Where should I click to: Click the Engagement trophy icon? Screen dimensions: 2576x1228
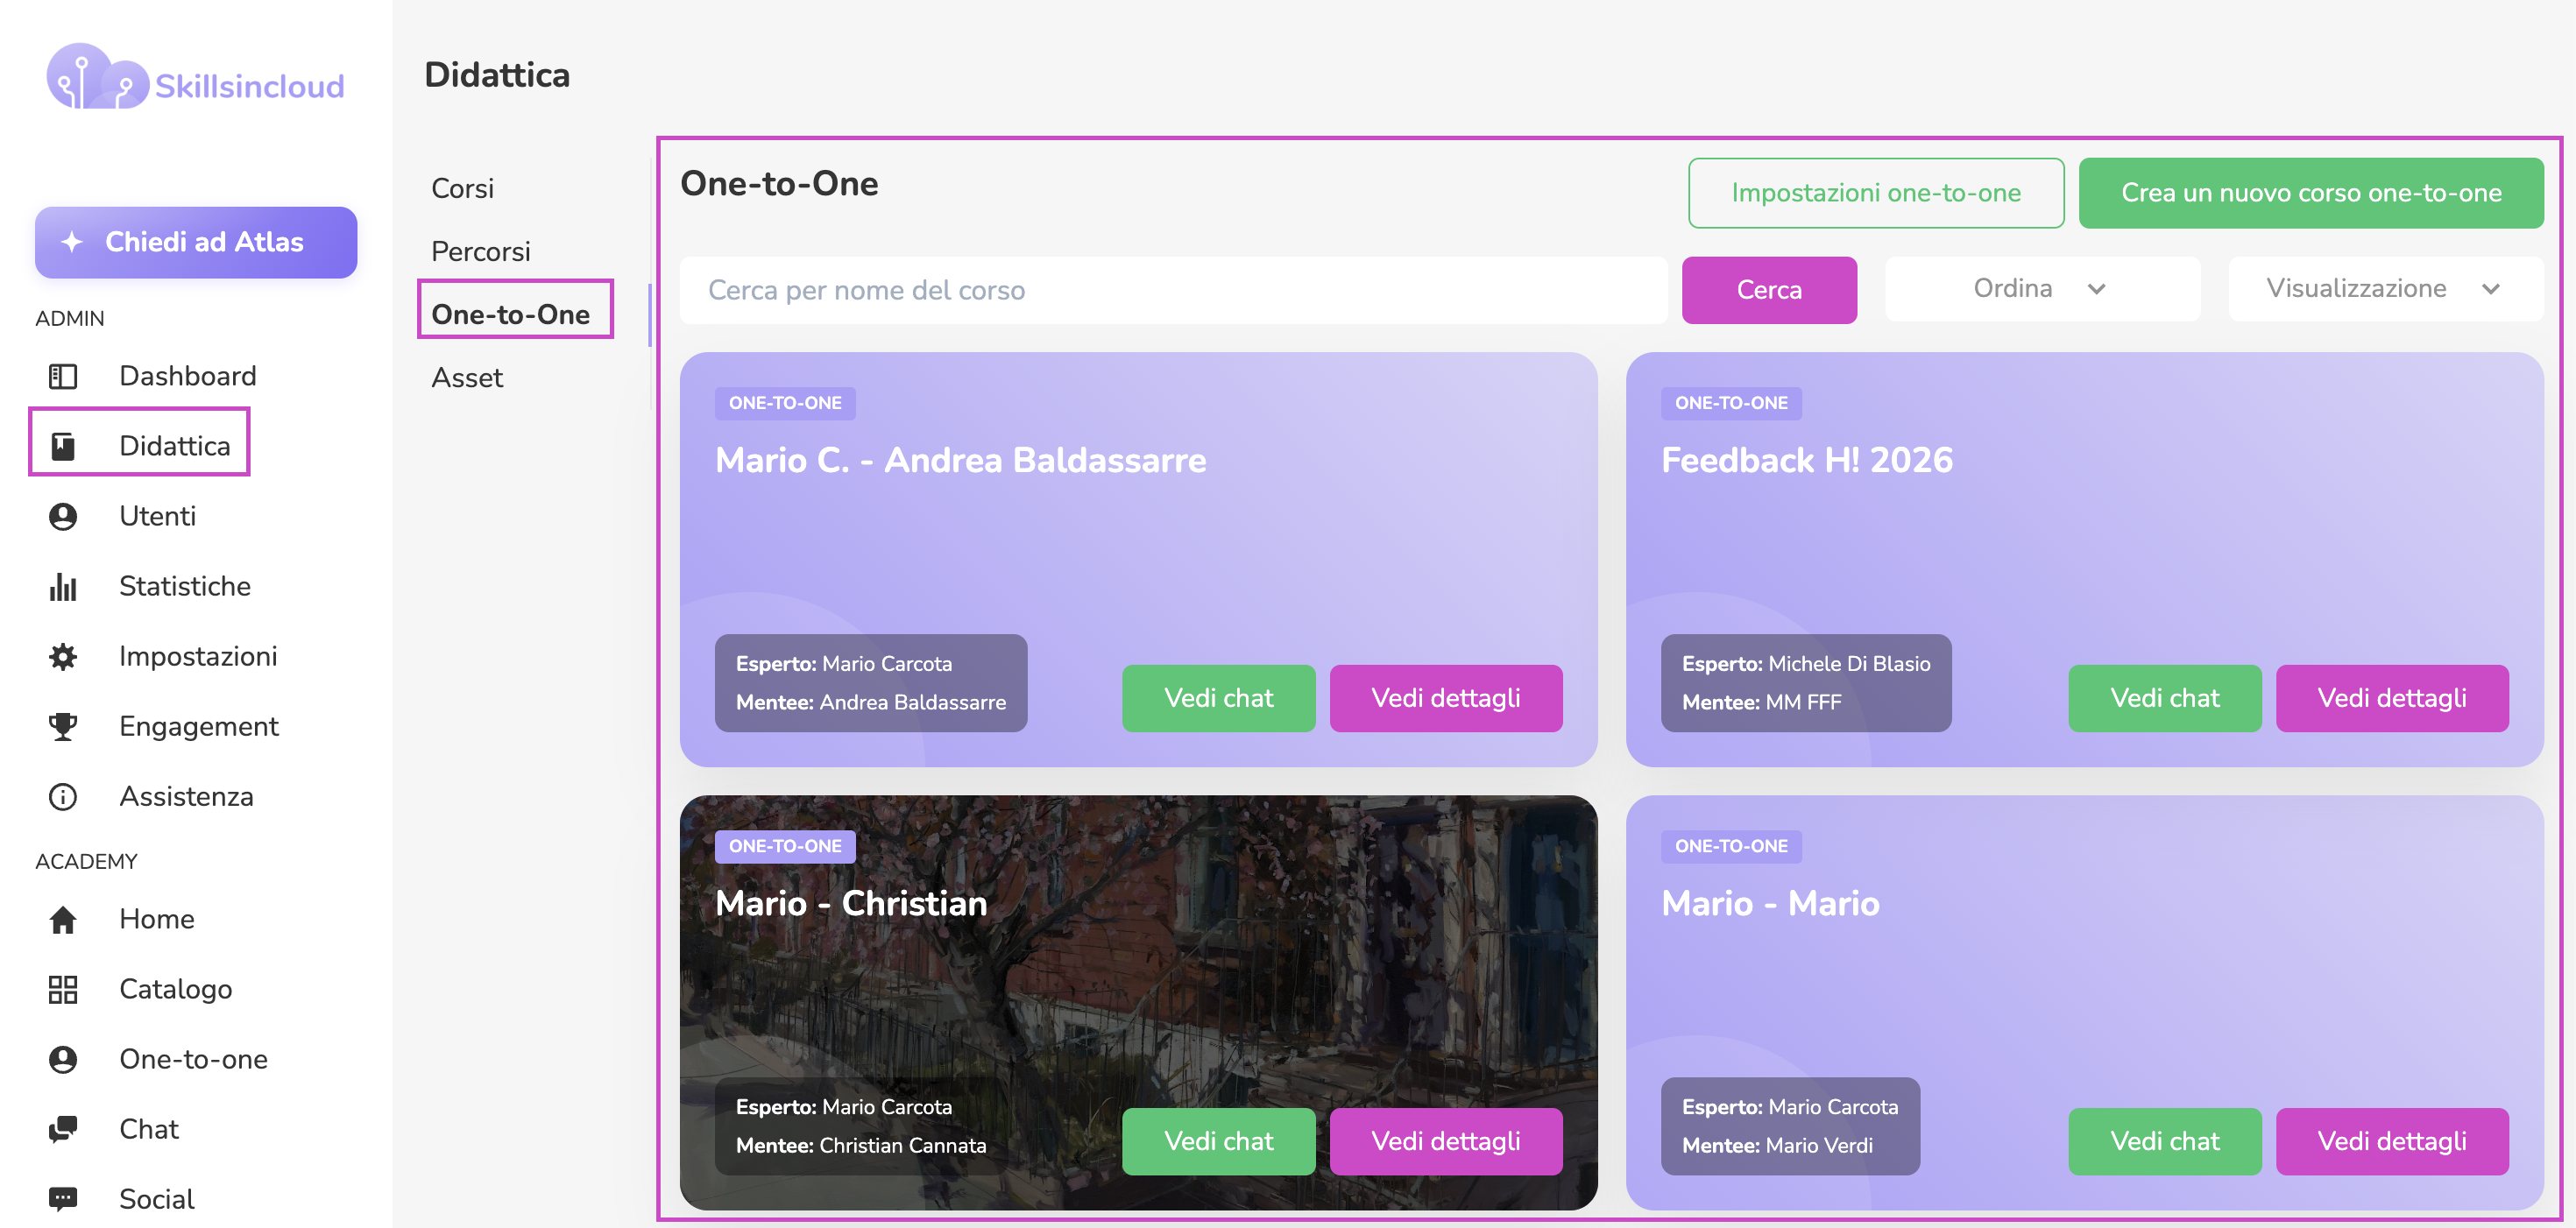coord(63,726)
